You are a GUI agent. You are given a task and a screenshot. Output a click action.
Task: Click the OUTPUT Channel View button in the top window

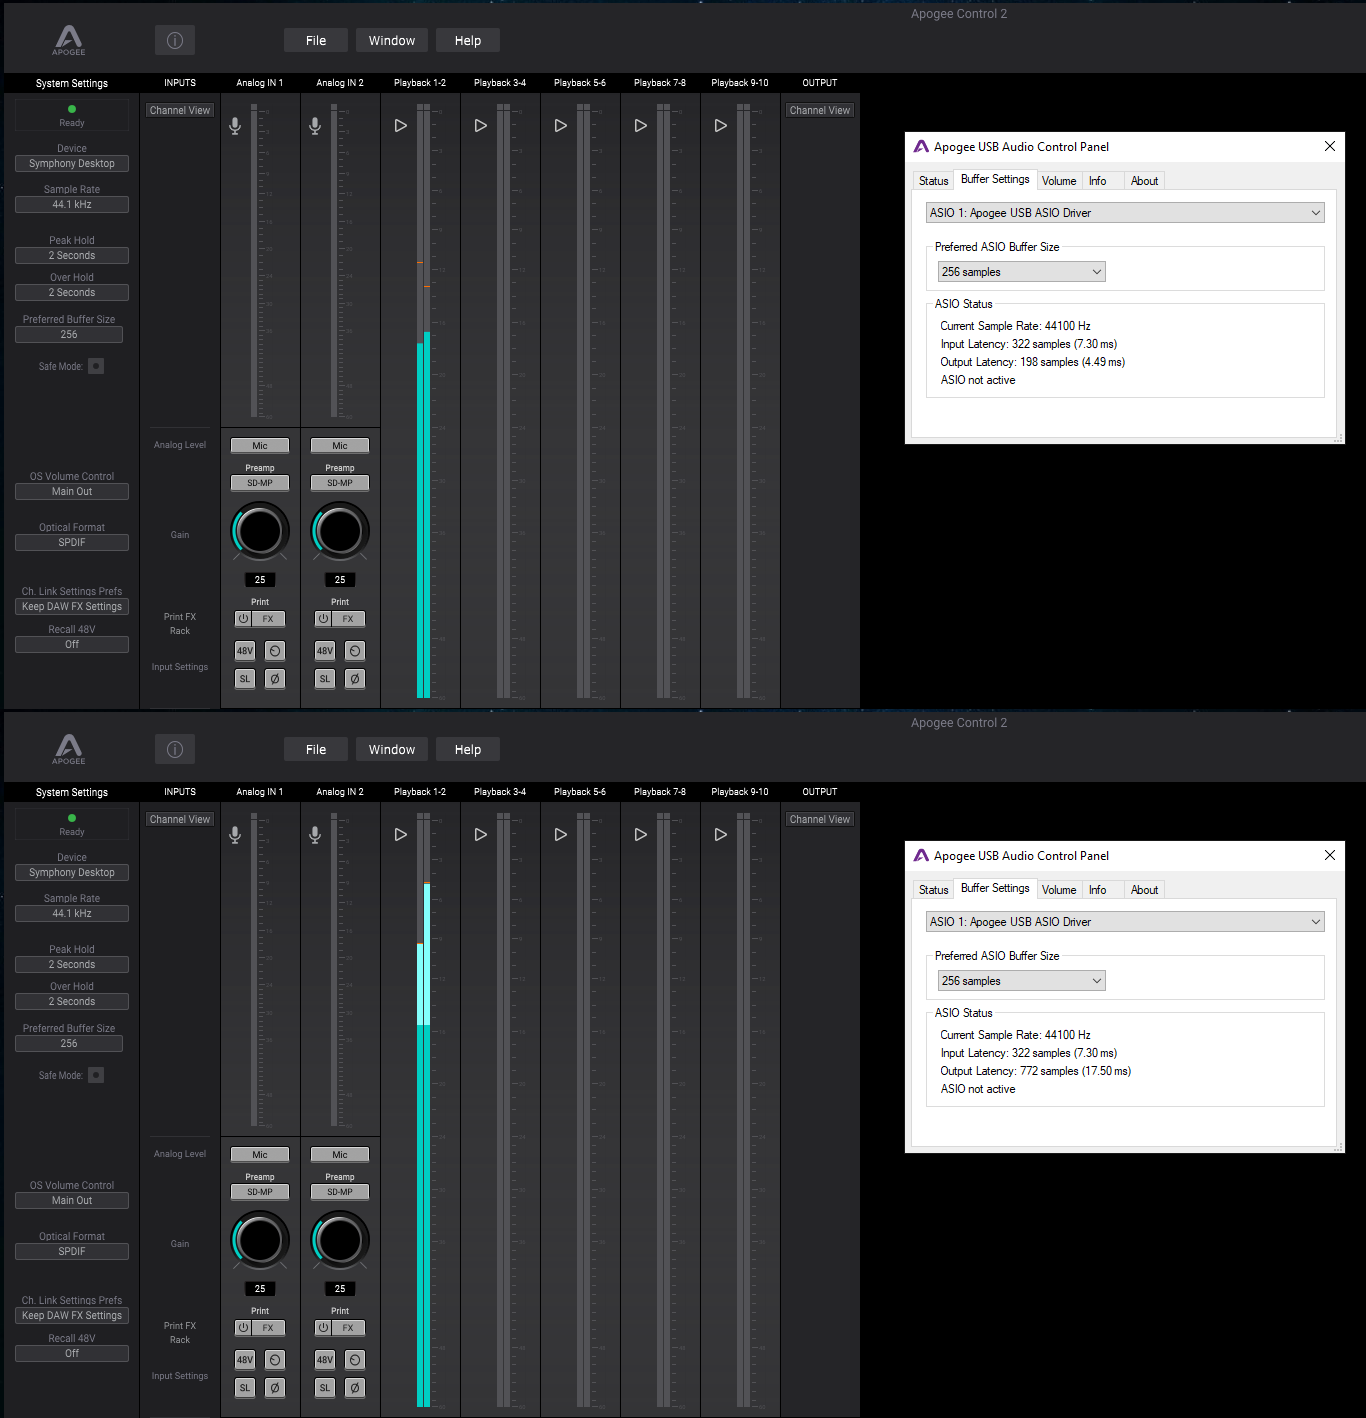[x=820, y=111]
